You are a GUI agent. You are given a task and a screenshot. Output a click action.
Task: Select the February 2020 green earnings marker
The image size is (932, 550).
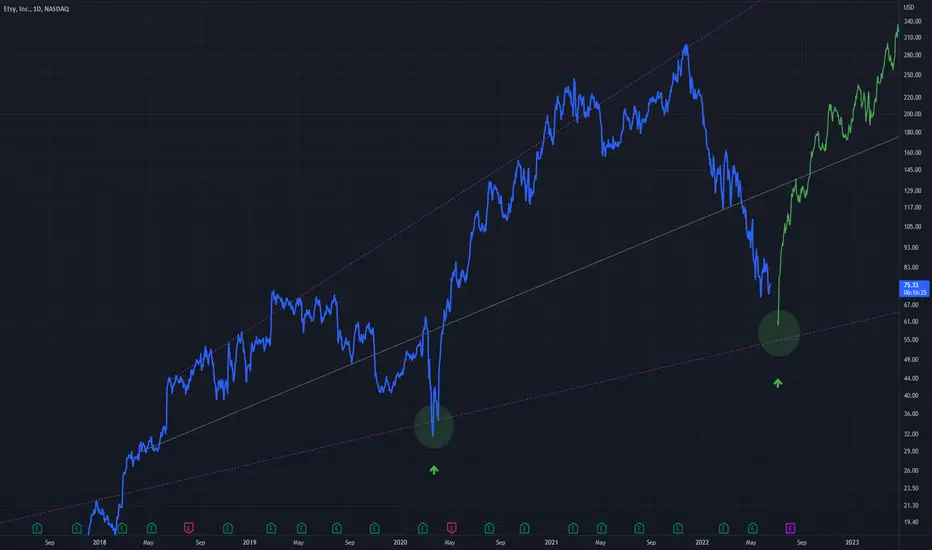[x=423, y=528]
